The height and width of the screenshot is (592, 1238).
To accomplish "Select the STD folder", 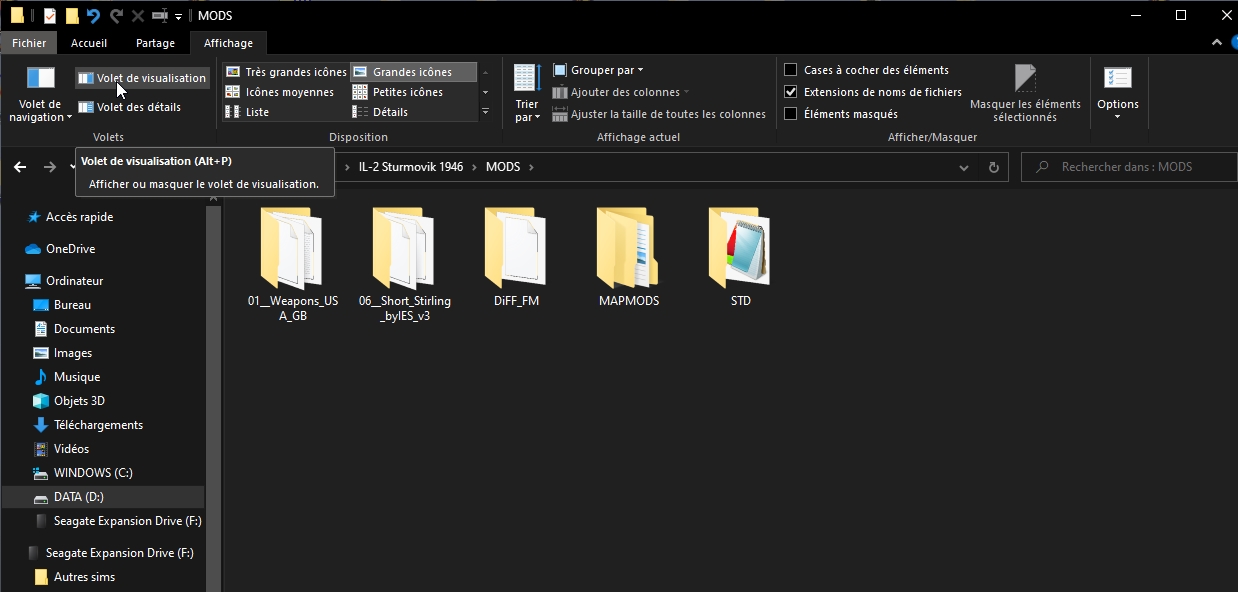I will (741, 258).
